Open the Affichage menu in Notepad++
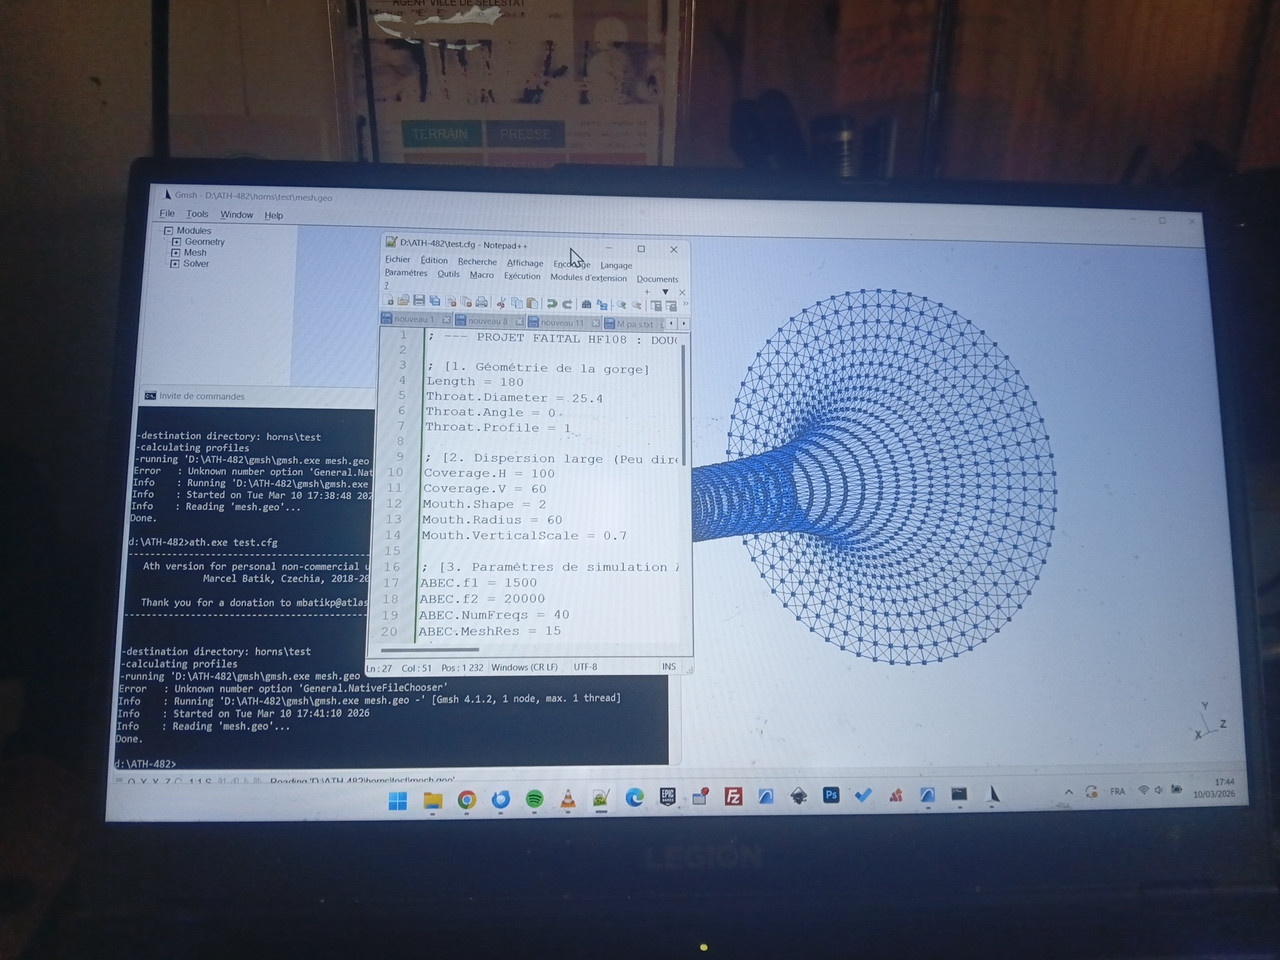Viewport: 1280px width, 960px height. [525, 263]
